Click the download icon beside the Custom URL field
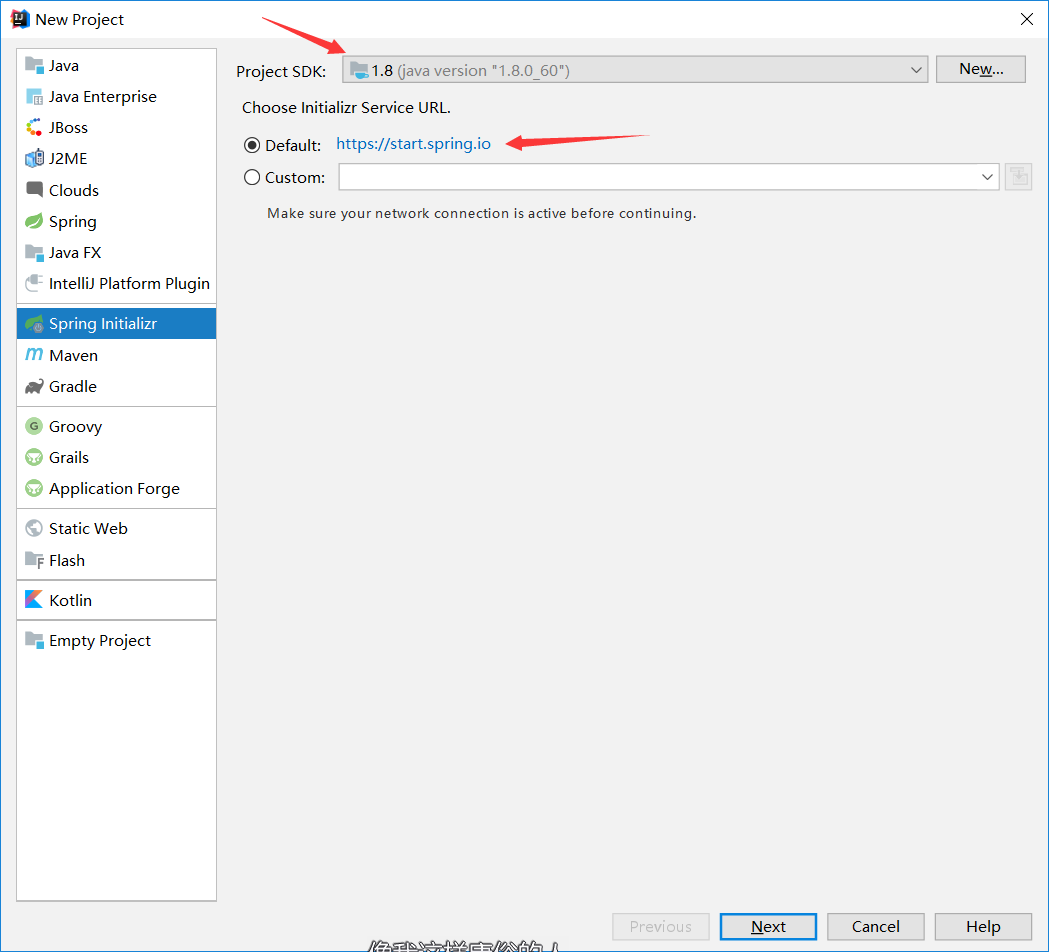 coord(1018,177)
